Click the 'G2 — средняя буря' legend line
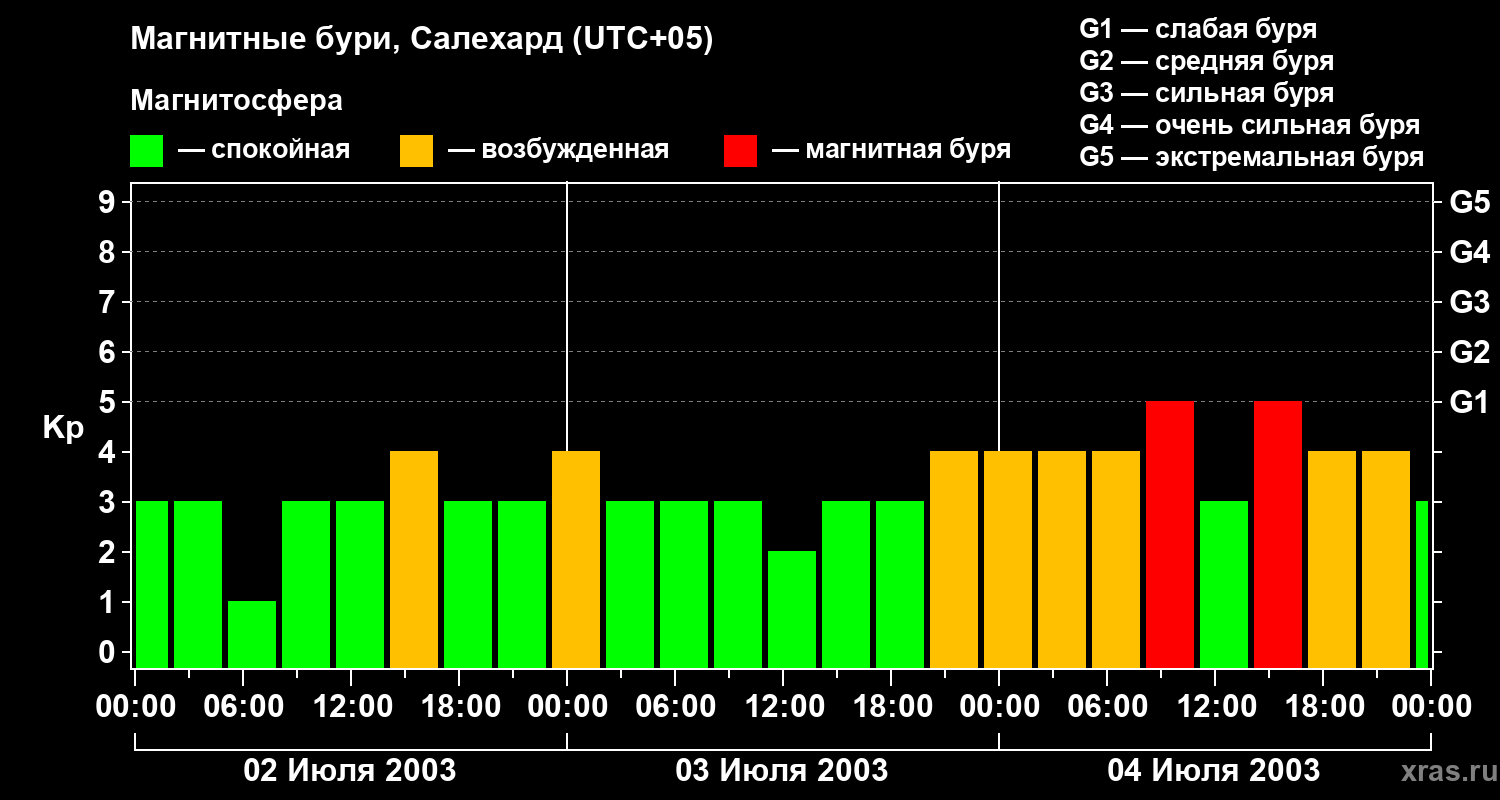 (1207, 61)
